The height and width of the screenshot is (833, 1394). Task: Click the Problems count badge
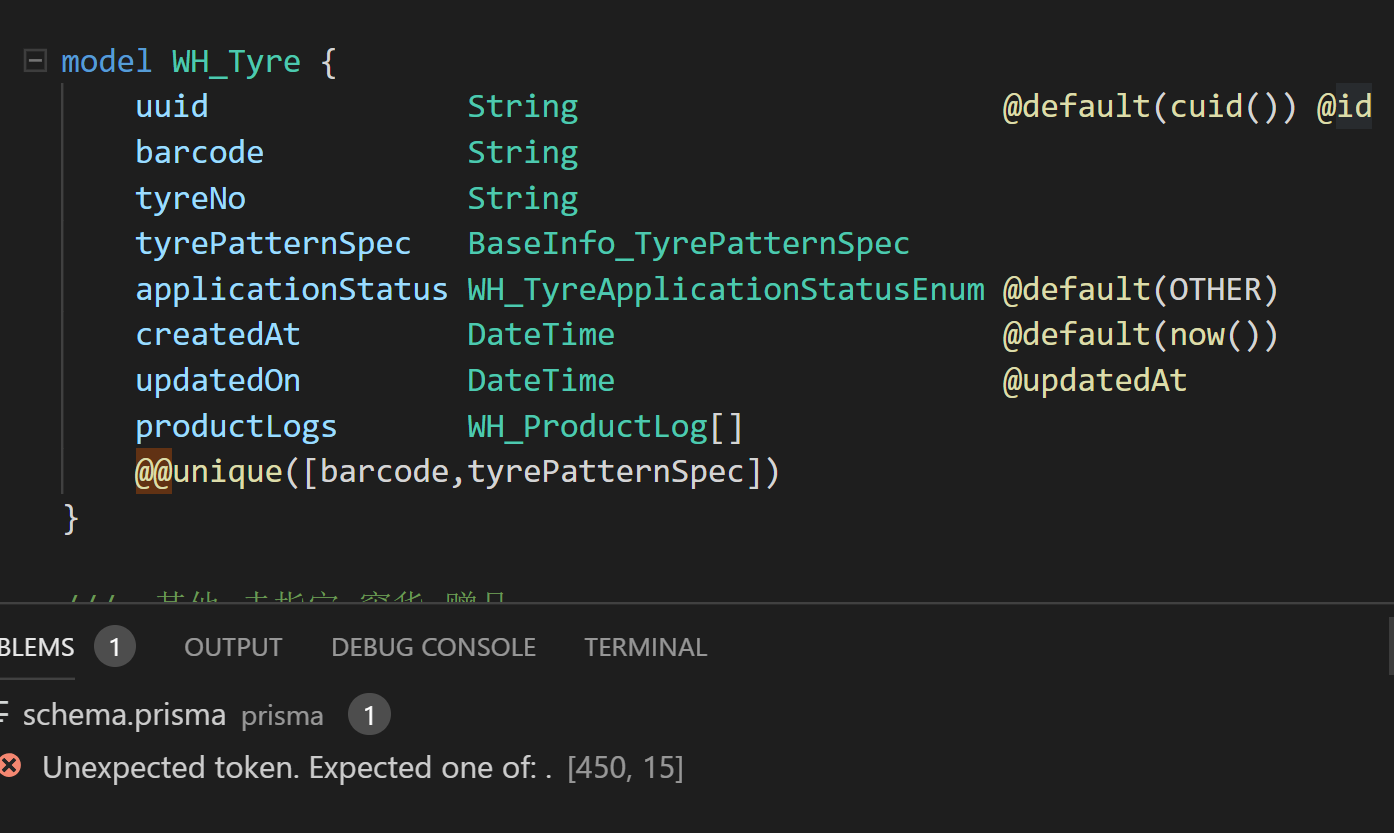115,647
